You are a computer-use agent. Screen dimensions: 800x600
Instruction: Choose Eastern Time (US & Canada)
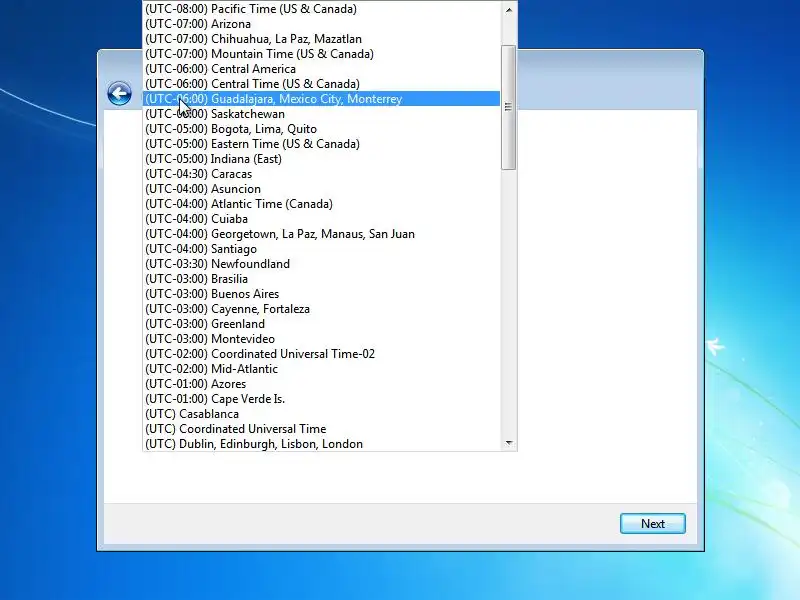click(x=321, y=144)
